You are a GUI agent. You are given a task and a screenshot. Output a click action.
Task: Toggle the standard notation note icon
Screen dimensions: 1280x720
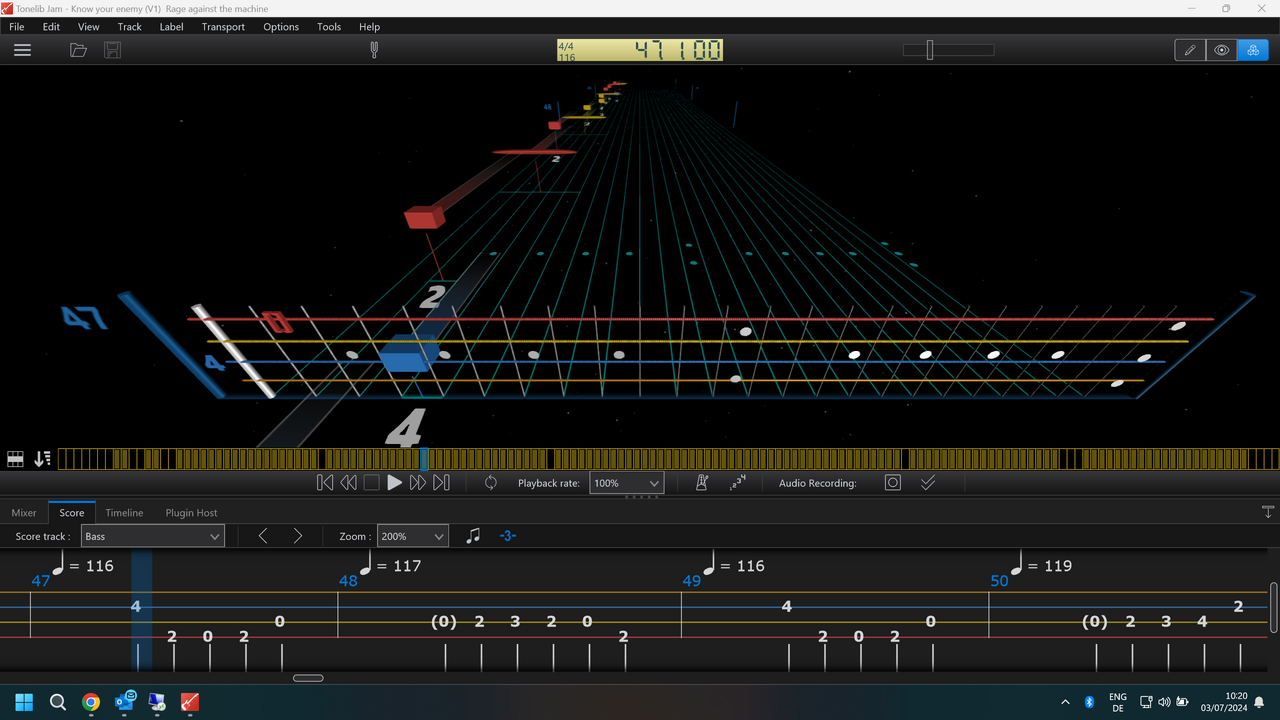coord(473,537)
